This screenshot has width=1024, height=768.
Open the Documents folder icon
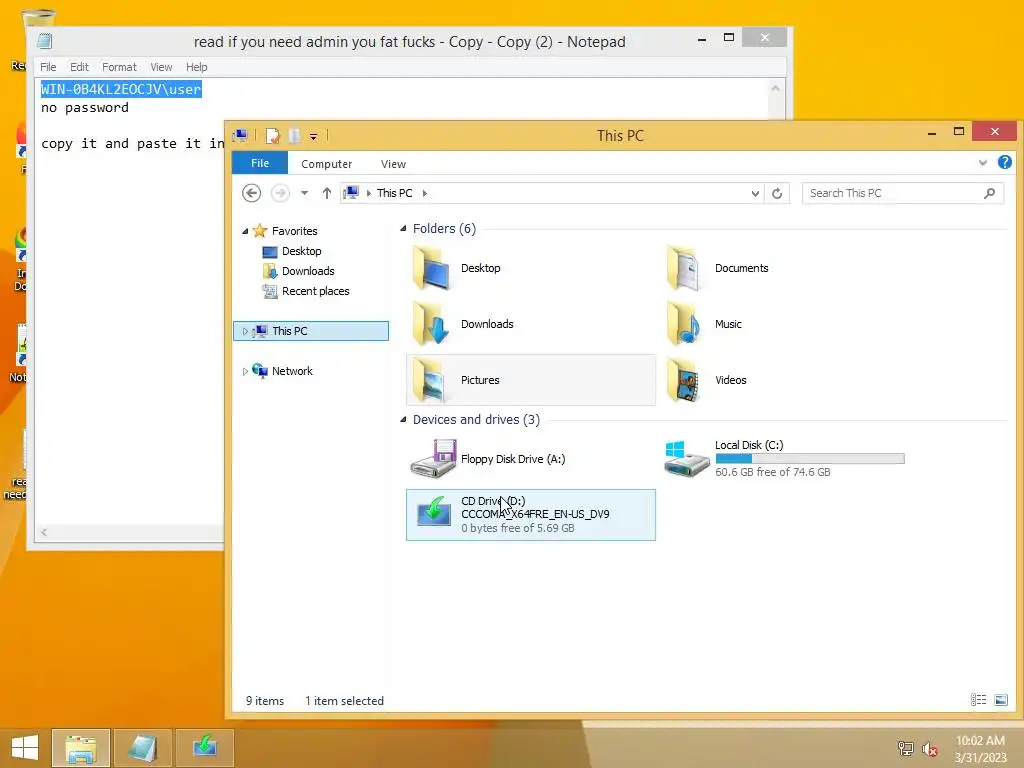coord(684,268)
